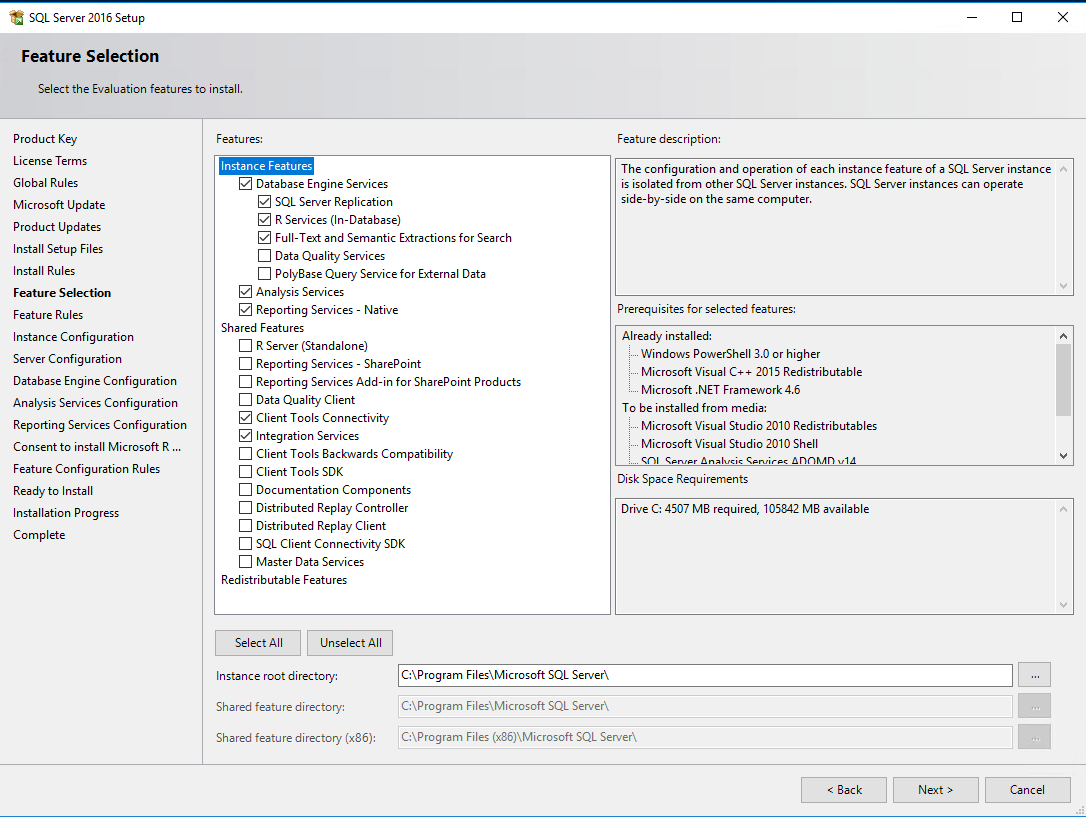Open the Complete step
This screenshot has width=1086, height=817.
39,535
